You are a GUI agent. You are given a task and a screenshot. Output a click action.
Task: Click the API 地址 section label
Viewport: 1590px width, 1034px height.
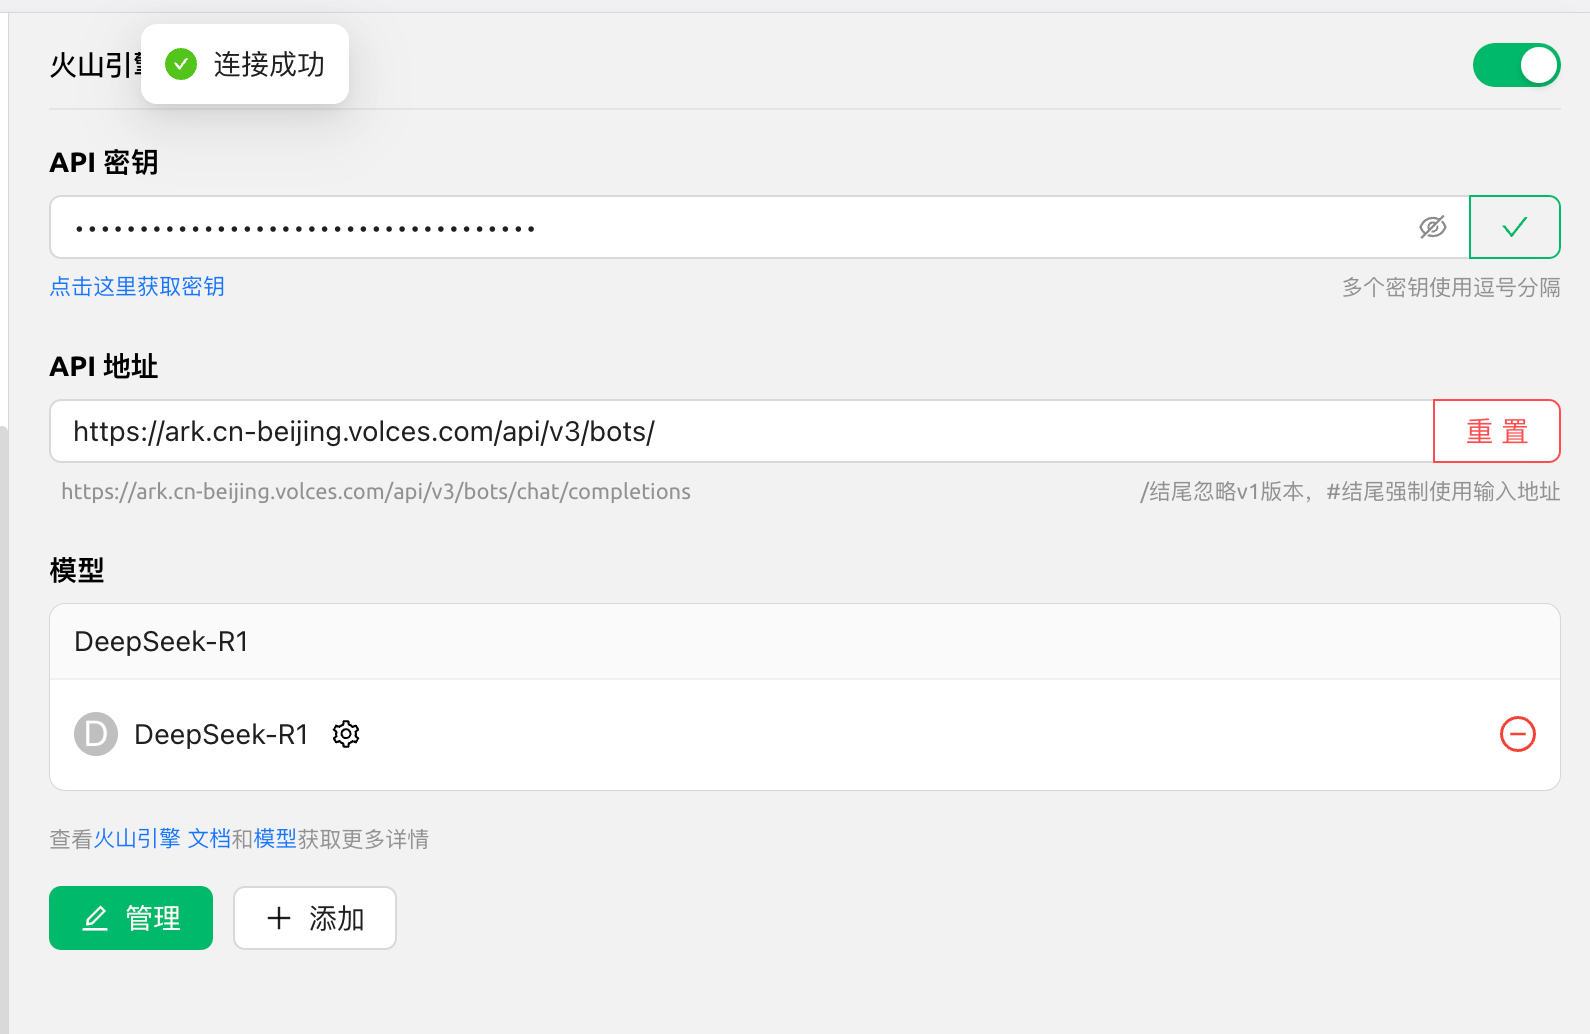coord(104,366)
